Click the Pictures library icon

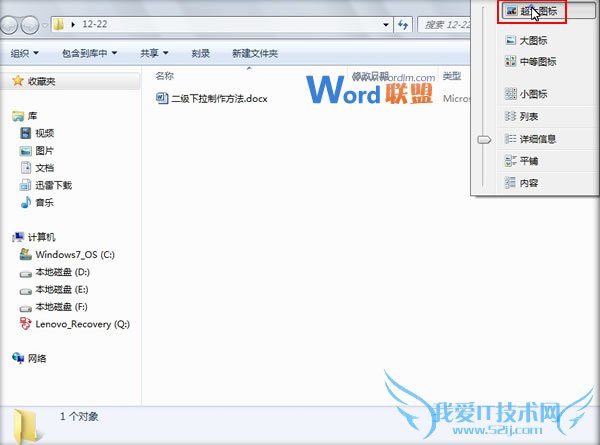(25, 150)
